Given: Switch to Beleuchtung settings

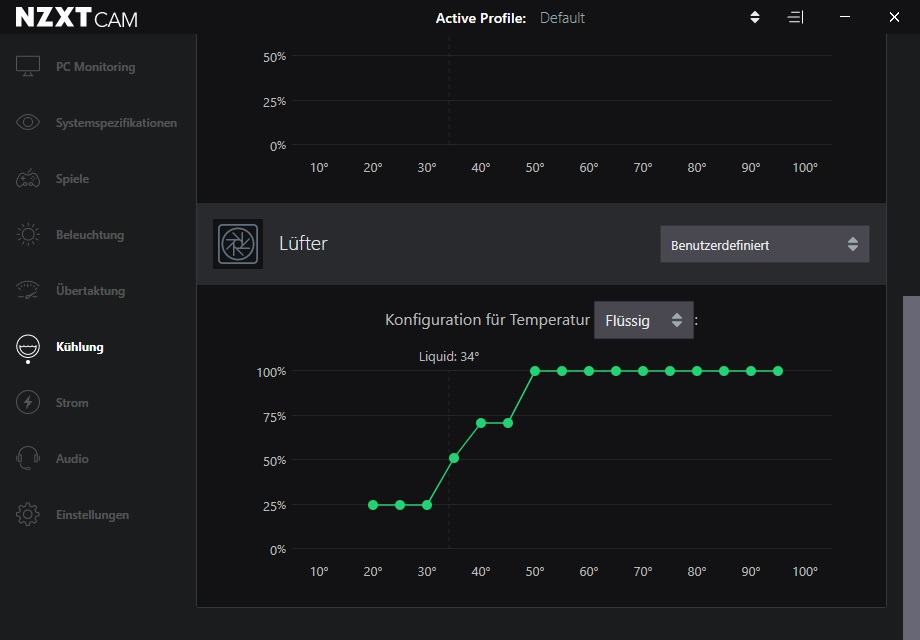Looking at the screenshot, I should pyautogui.click(x=90, y=235).
